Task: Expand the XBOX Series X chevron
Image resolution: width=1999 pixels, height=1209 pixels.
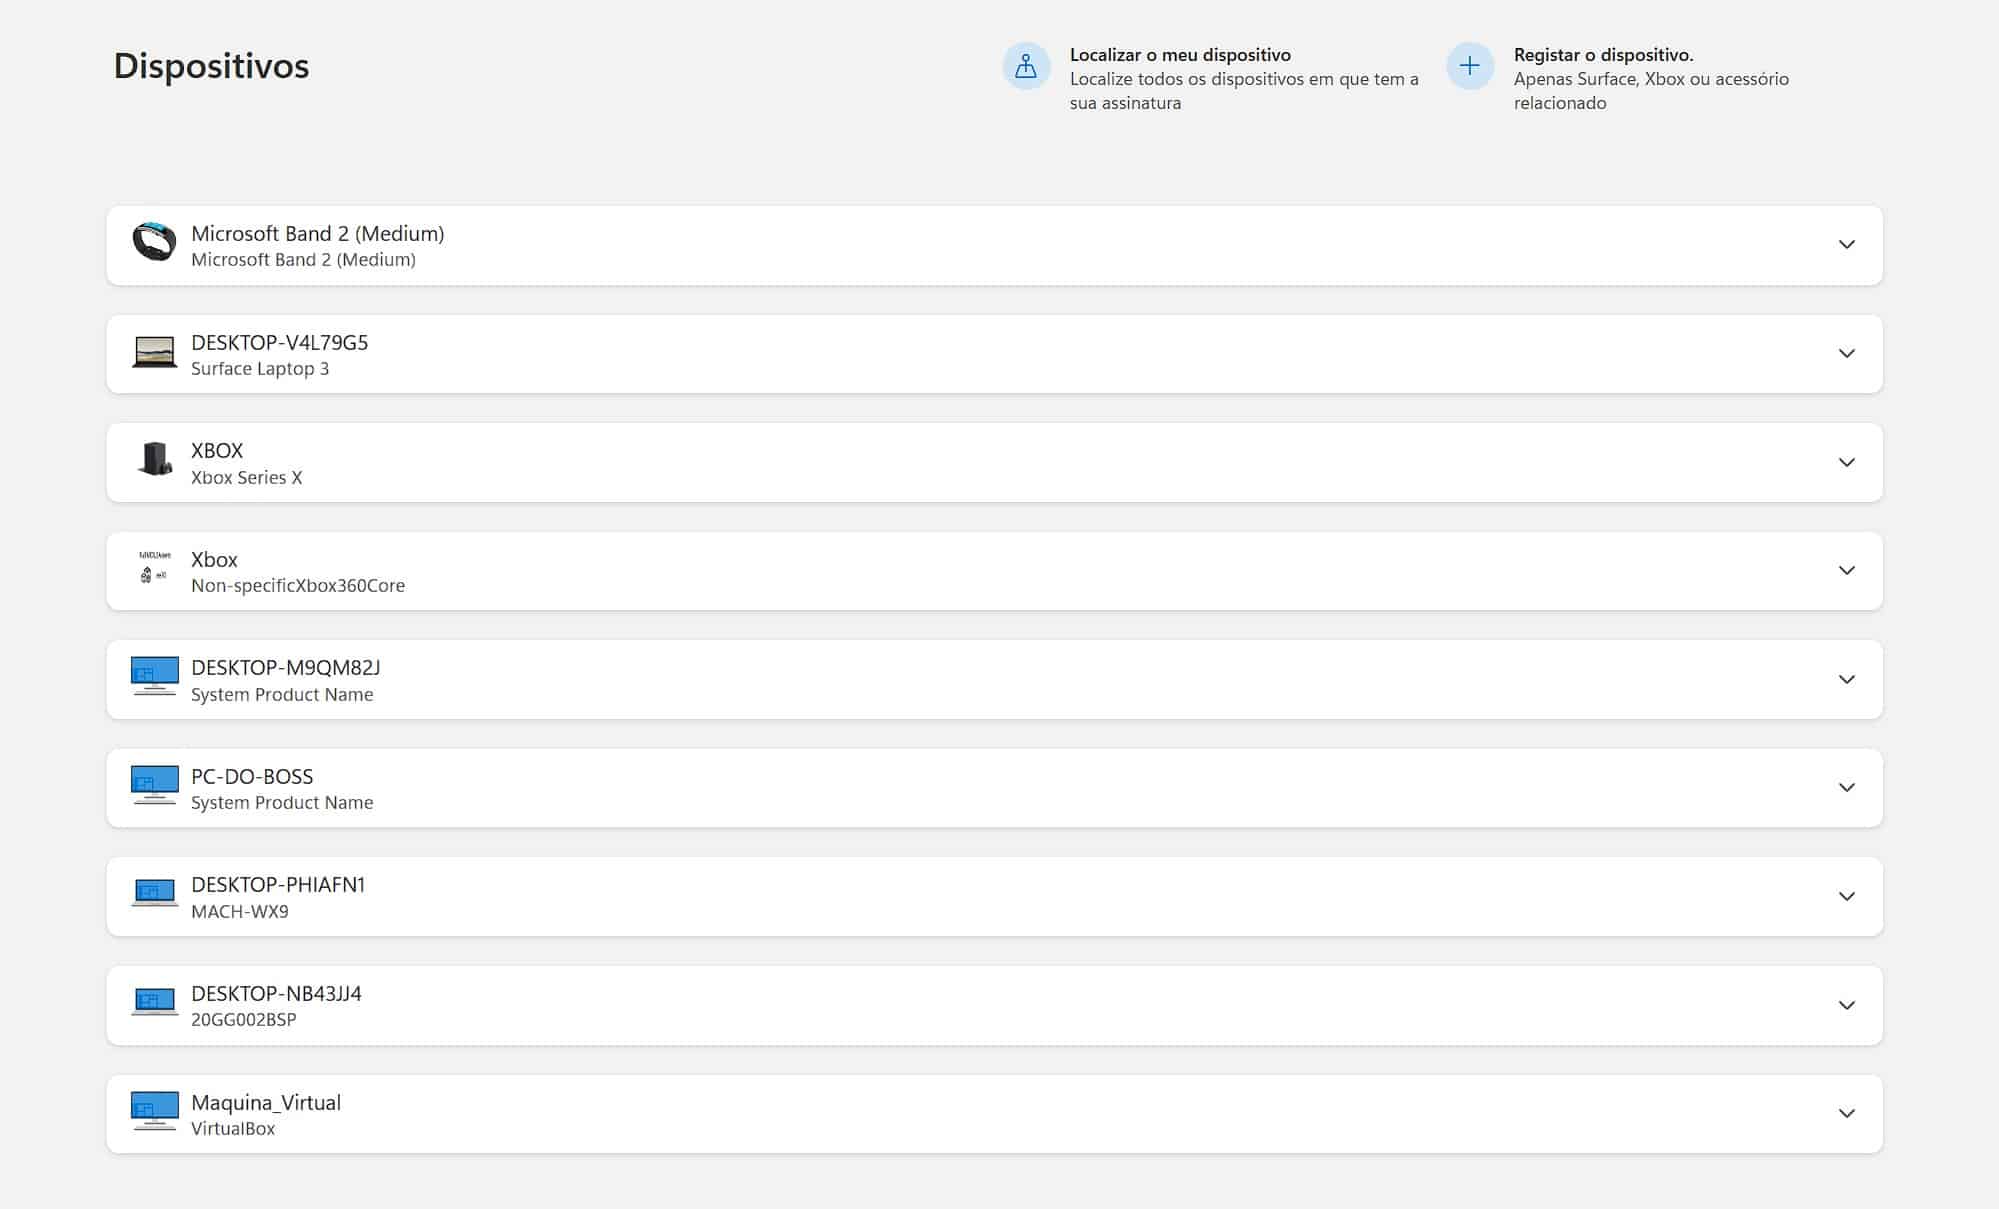Action: 1846,462
